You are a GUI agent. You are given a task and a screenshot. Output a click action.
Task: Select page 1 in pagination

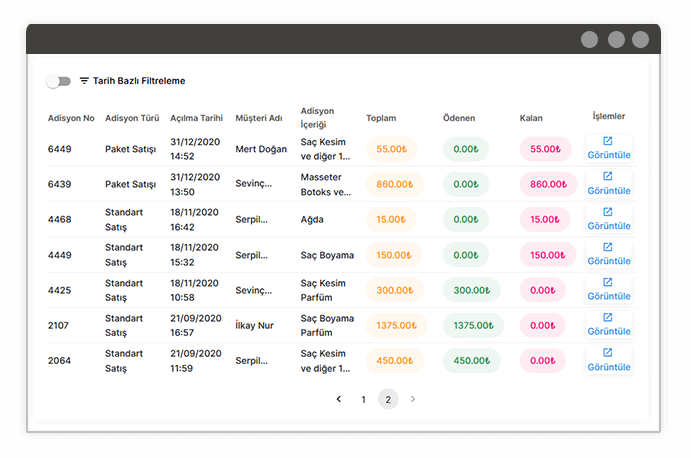click(x=364, y=399)
